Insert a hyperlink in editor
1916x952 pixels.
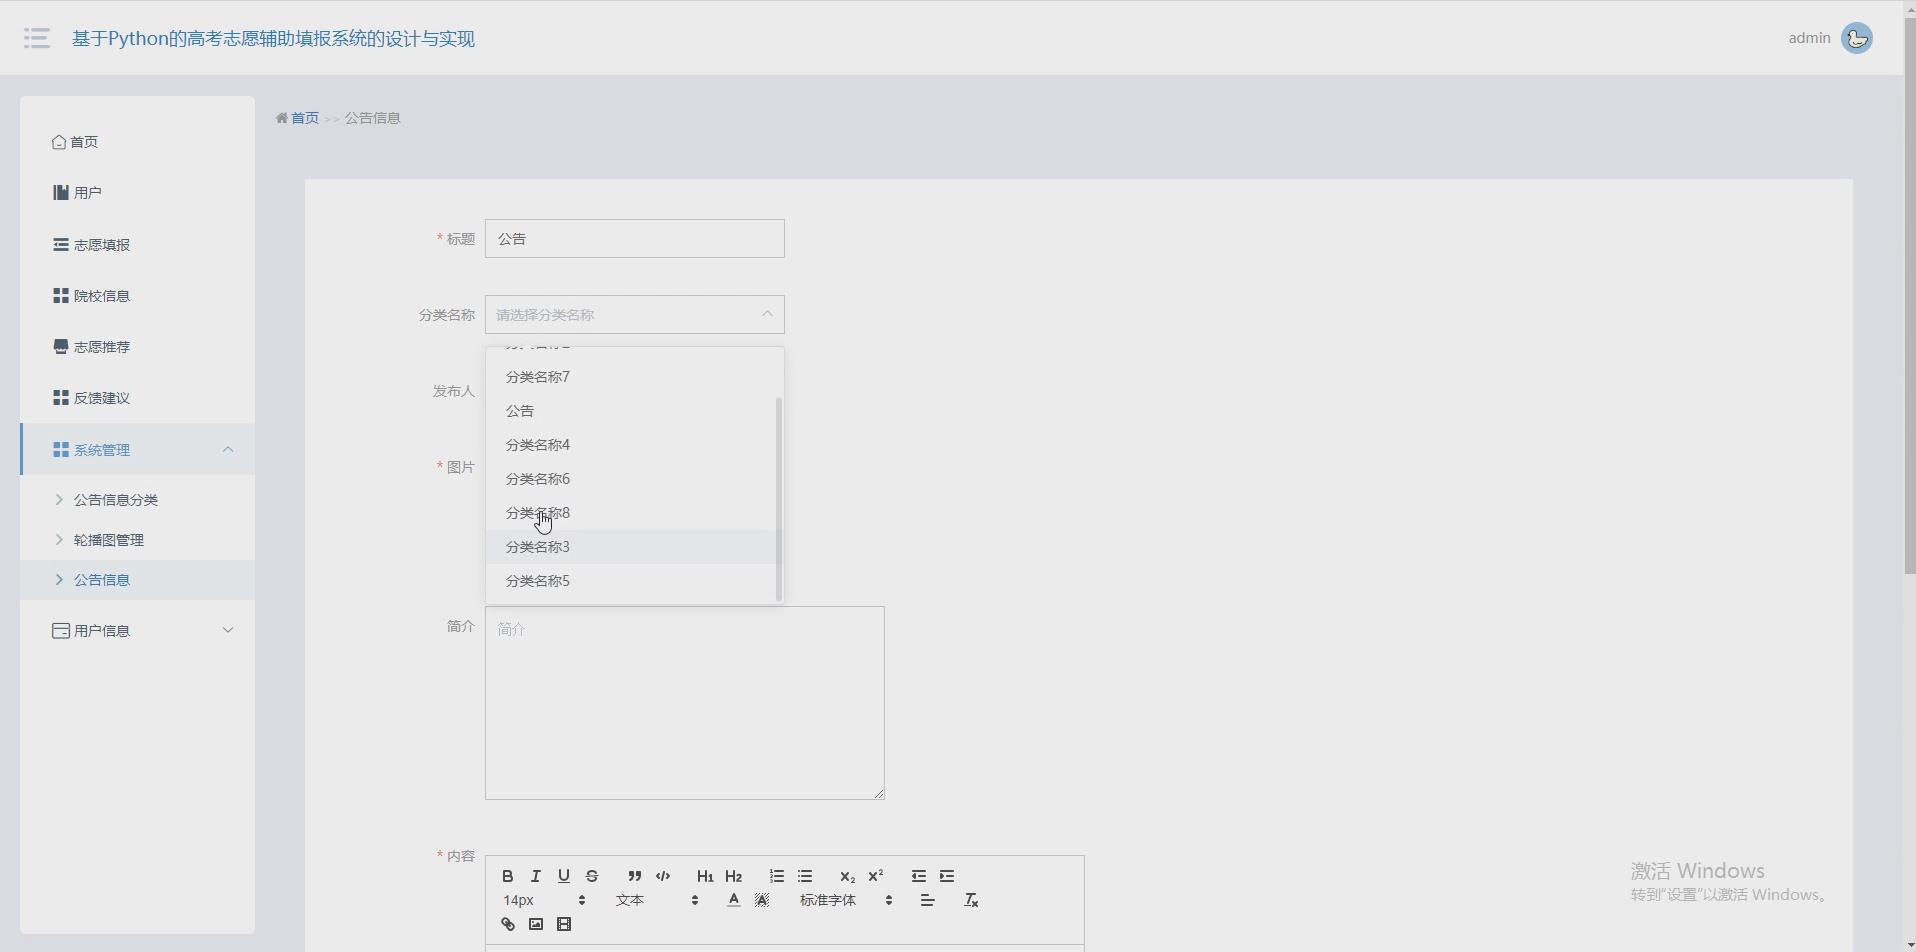click(508, 924)
